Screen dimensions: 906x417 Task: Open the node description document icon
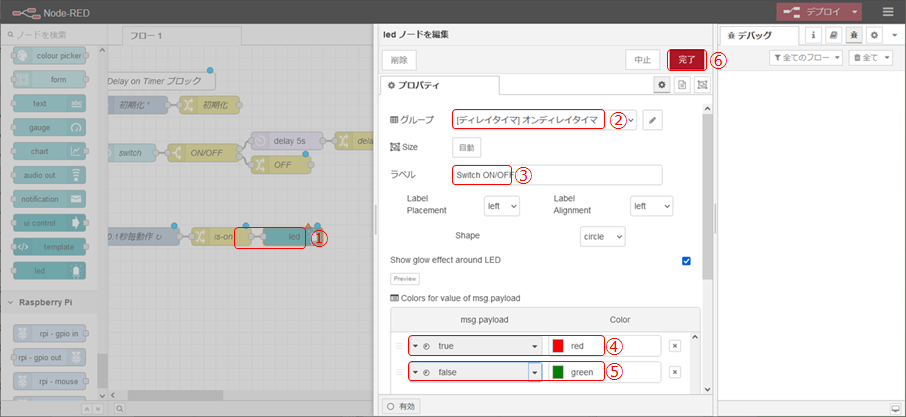click(x=681, y=85)
